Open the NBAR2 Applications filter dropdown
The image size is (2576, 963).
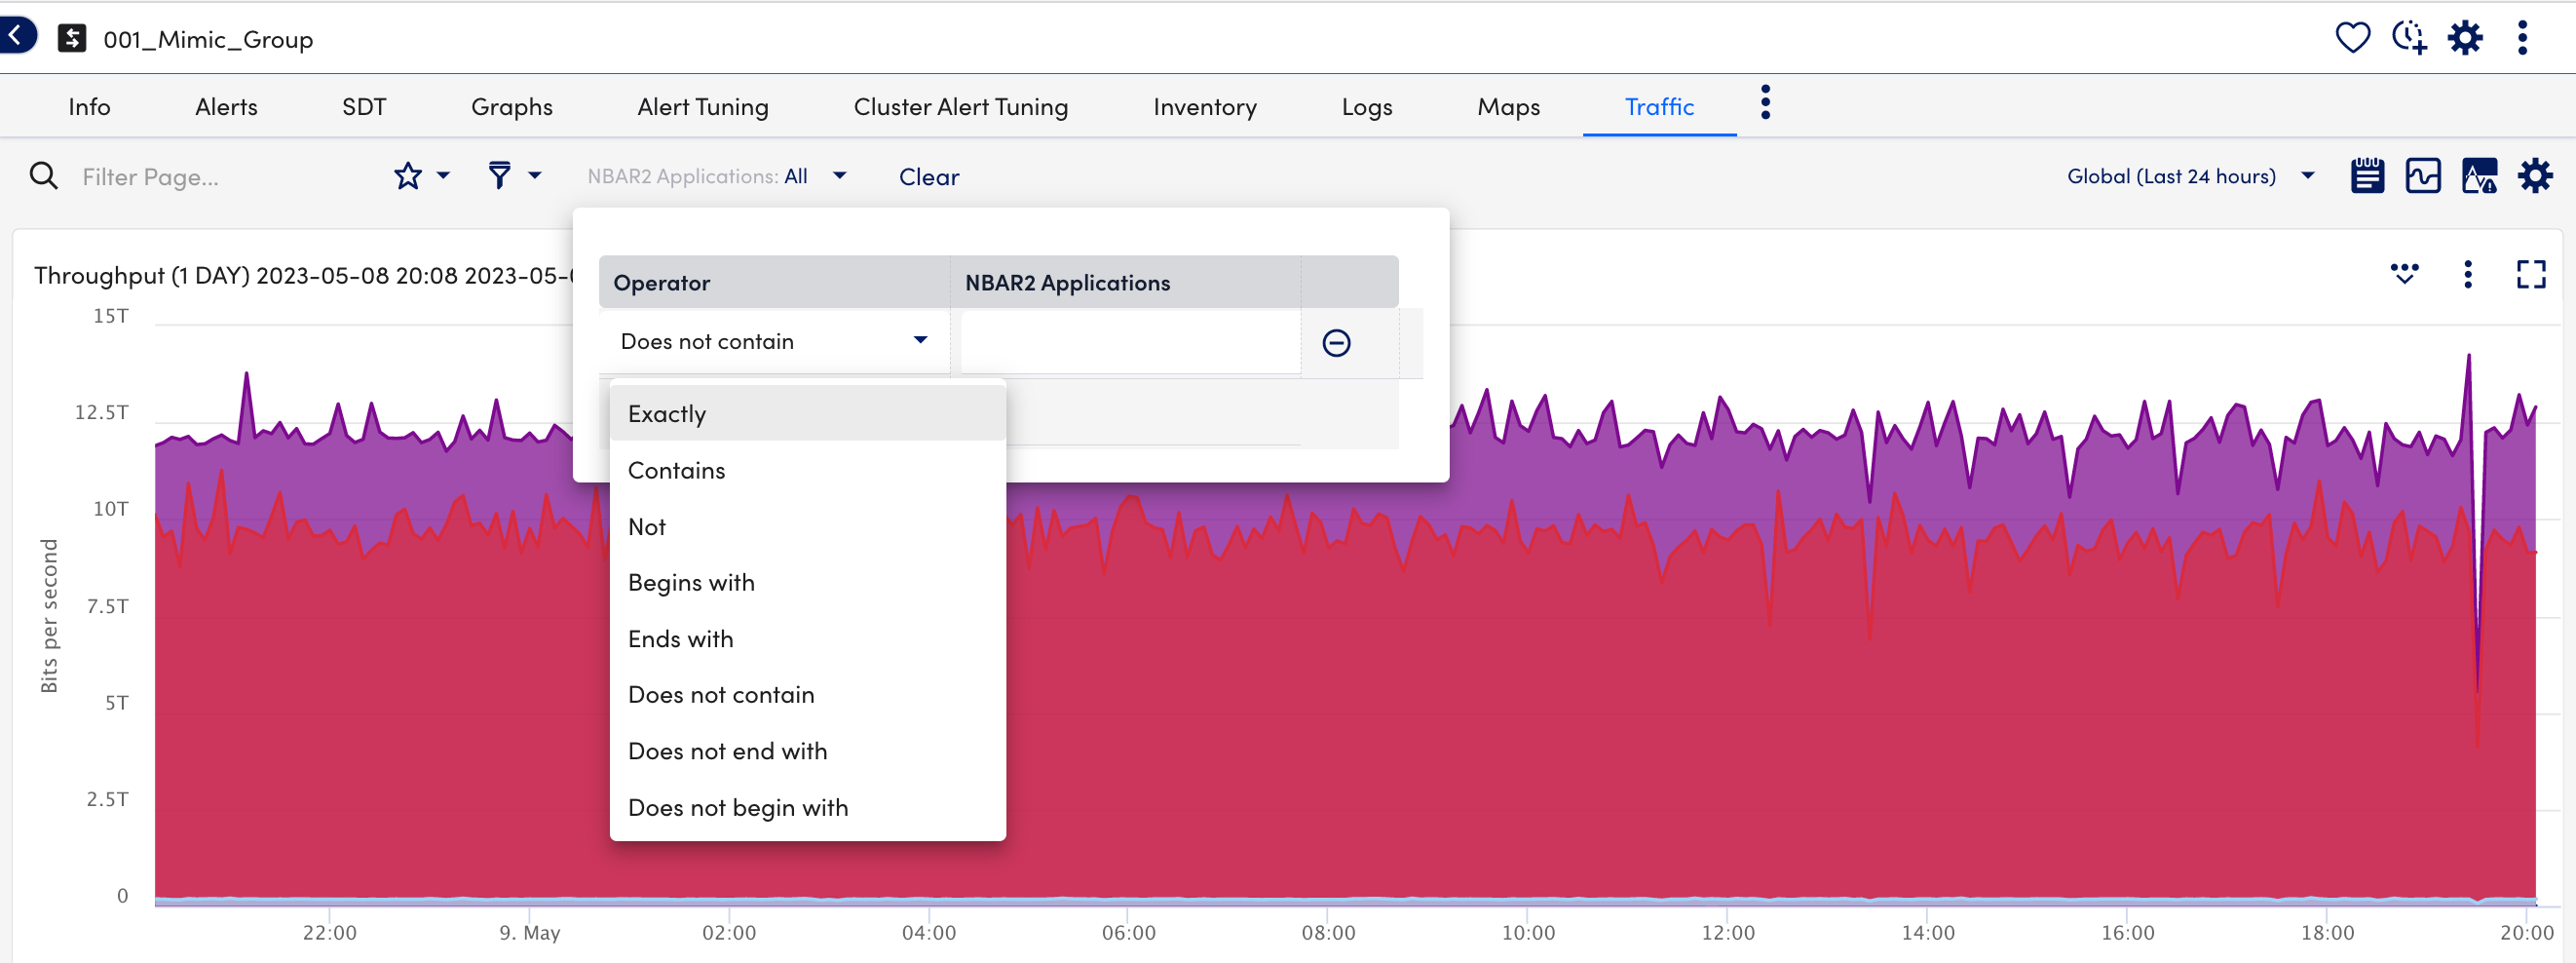716,176
